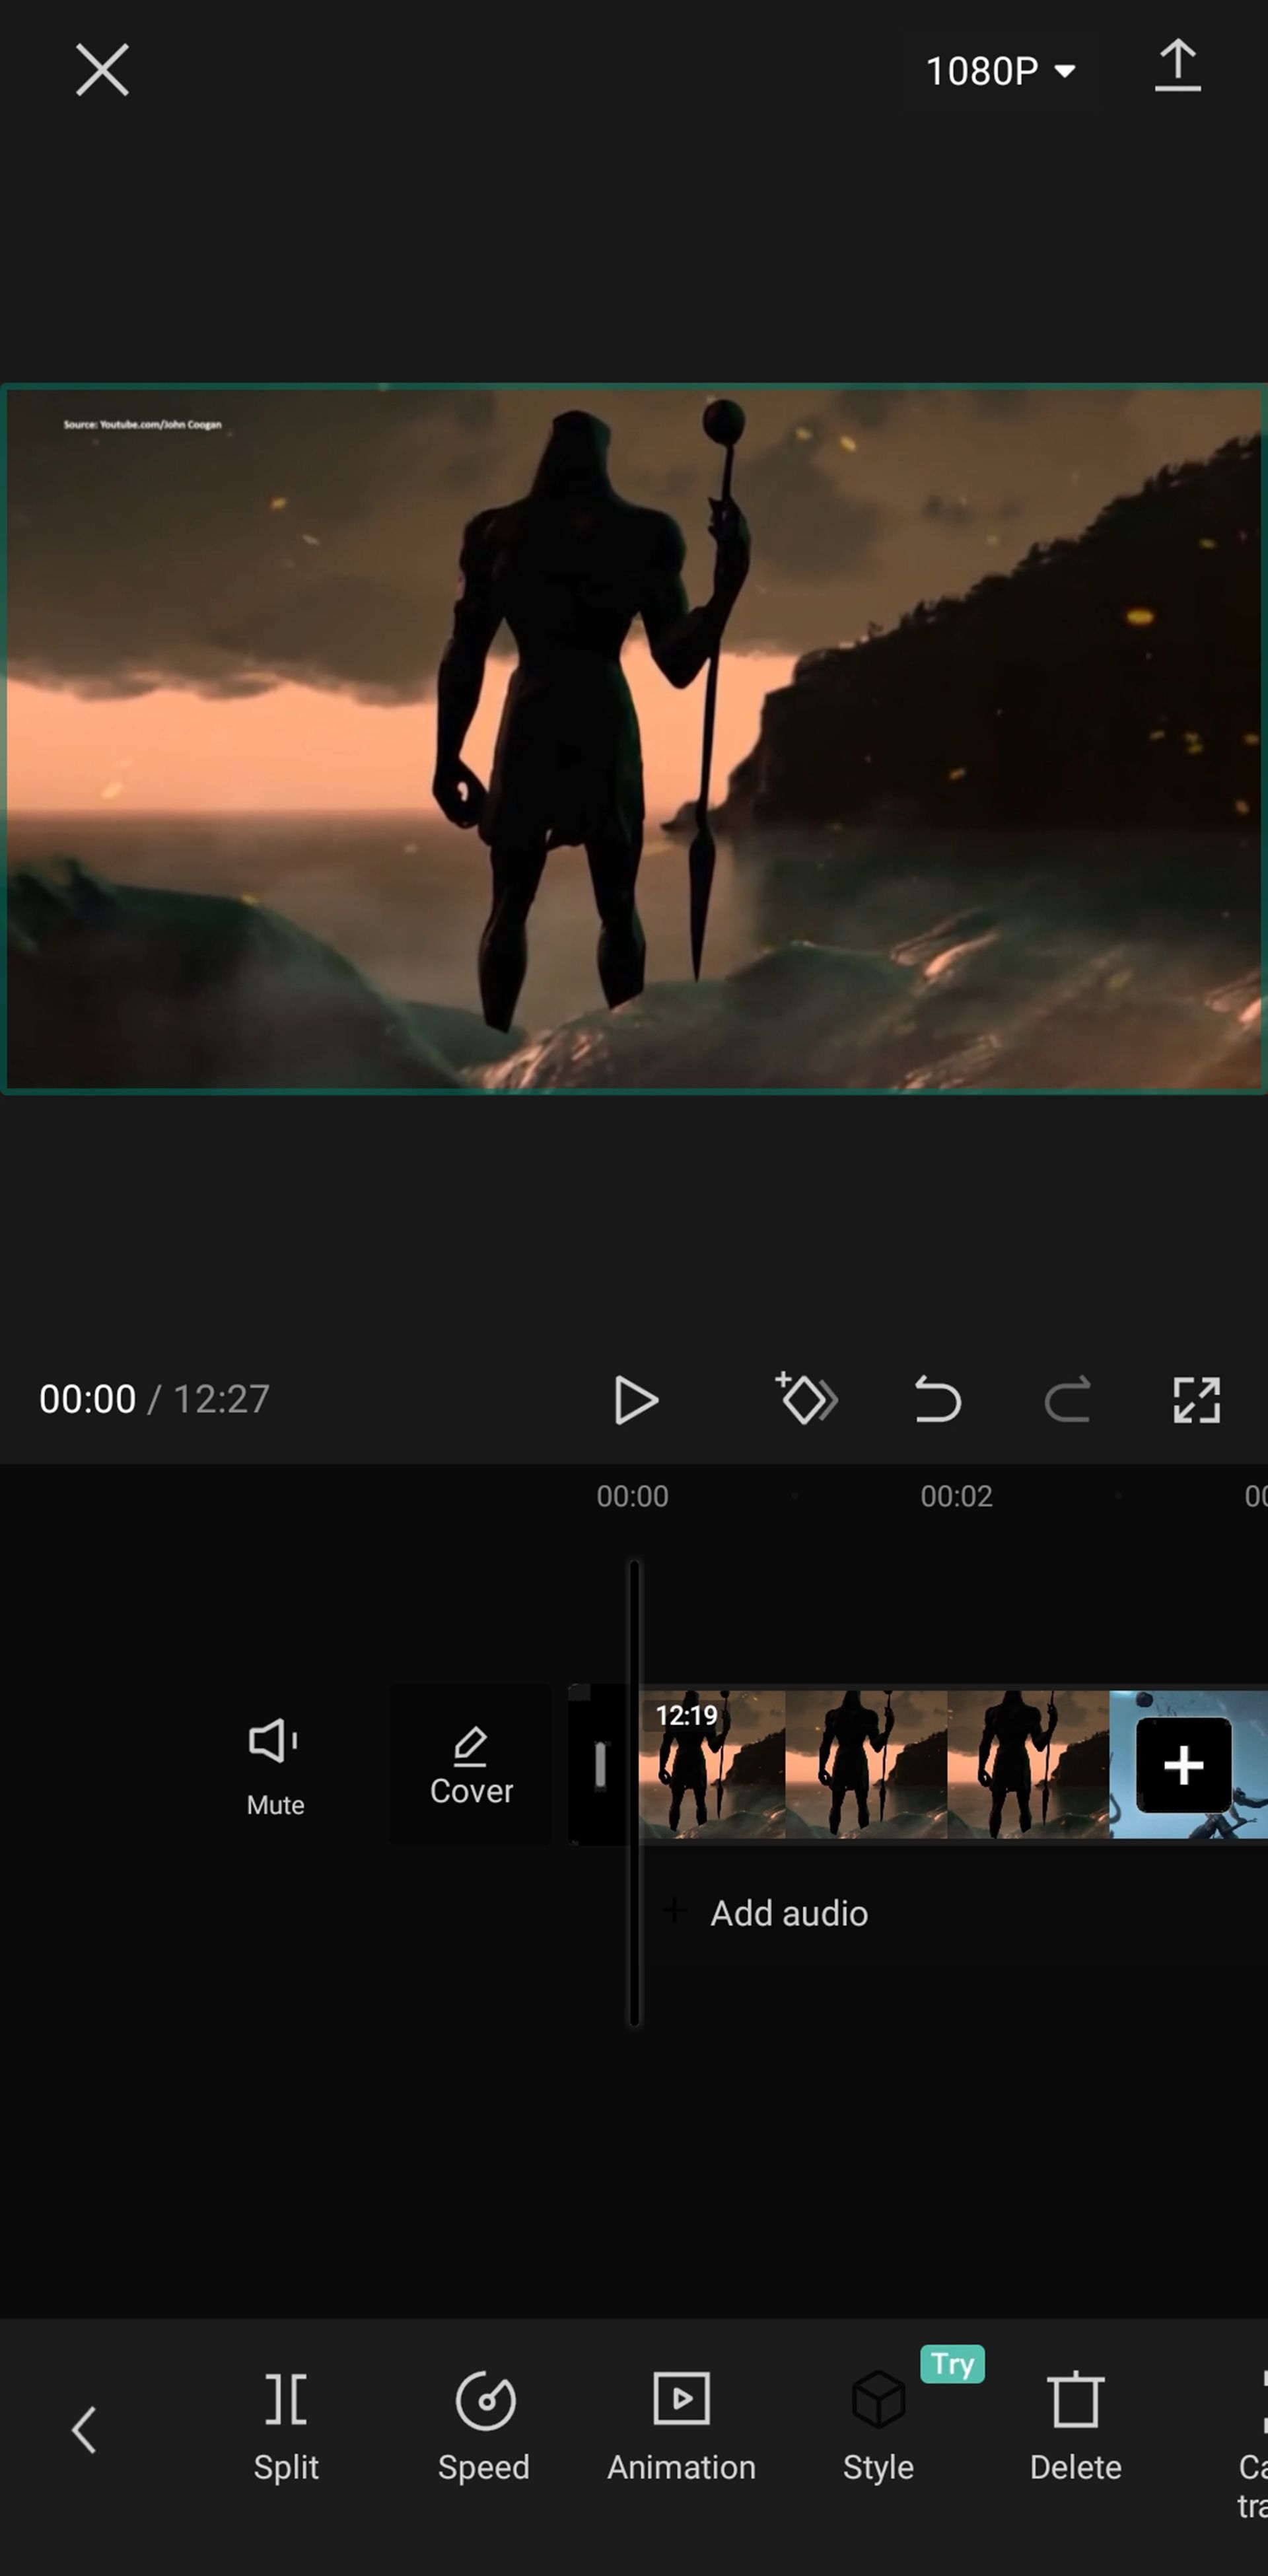Viewport: 1268px width, 2576px height.
Task: Scroll back using undo arrow
Action: point(936,1400)
